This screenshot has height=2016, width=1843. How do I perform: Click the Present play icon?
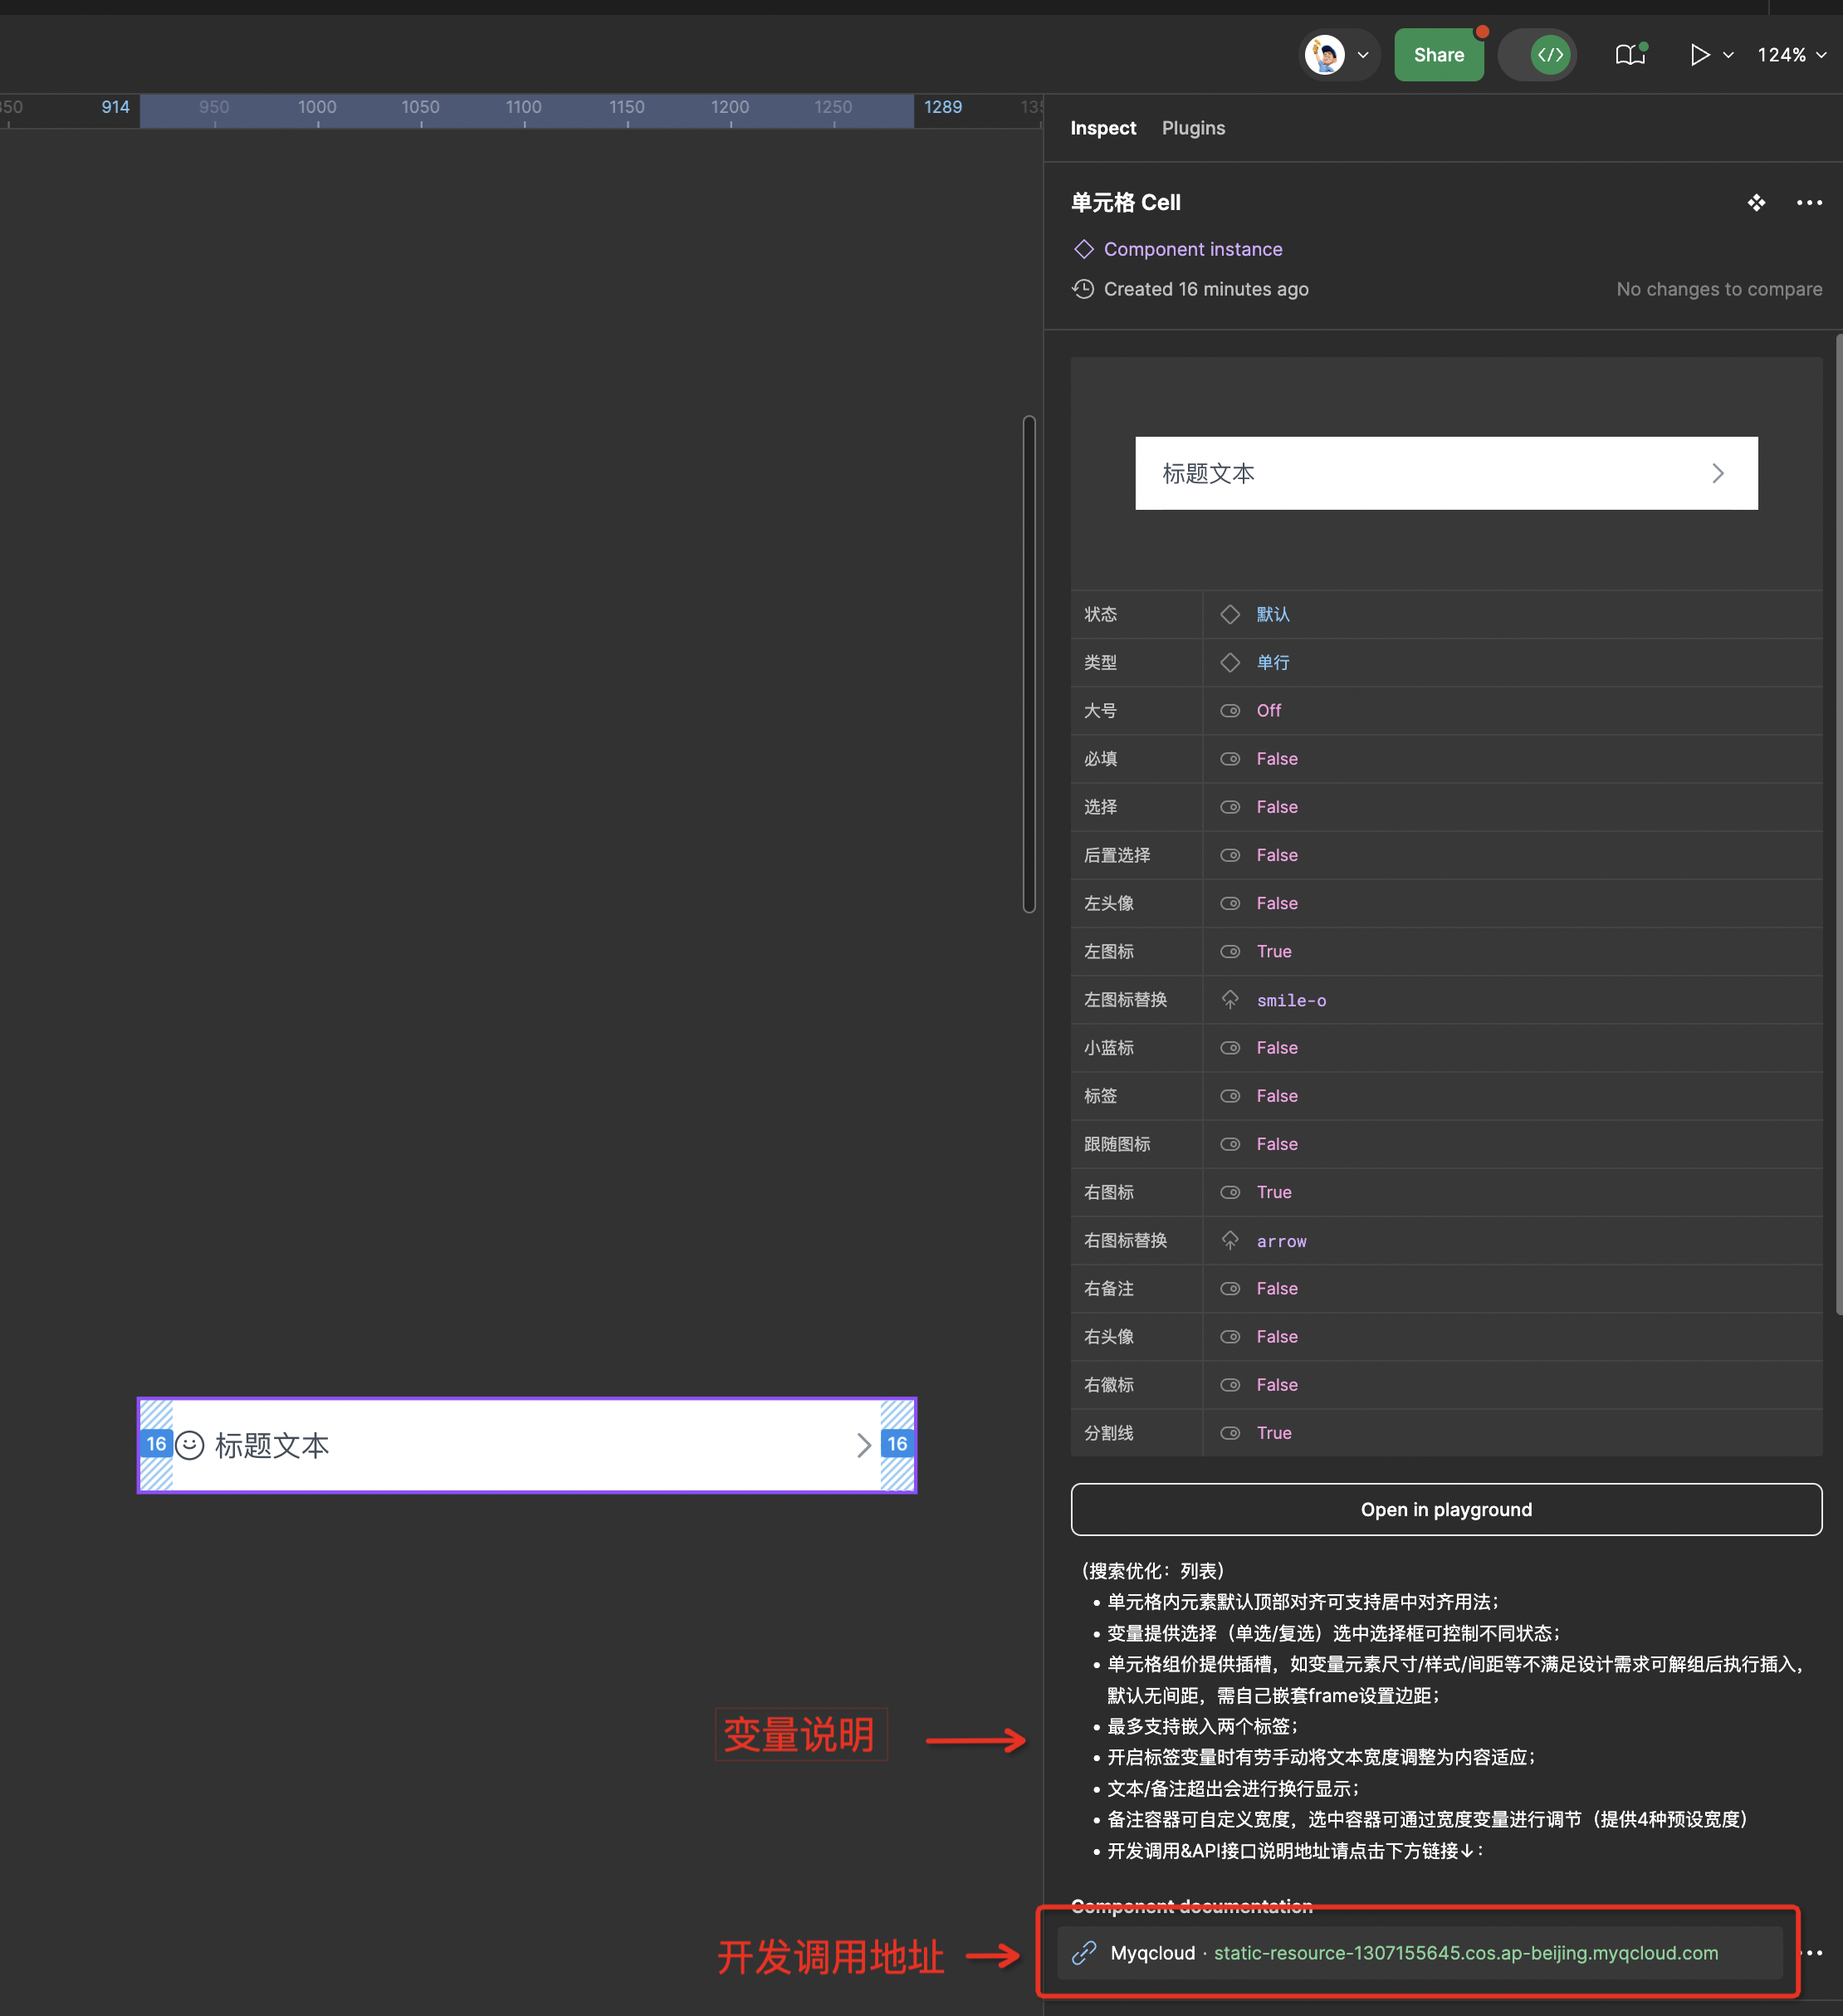coord(1699,55)
